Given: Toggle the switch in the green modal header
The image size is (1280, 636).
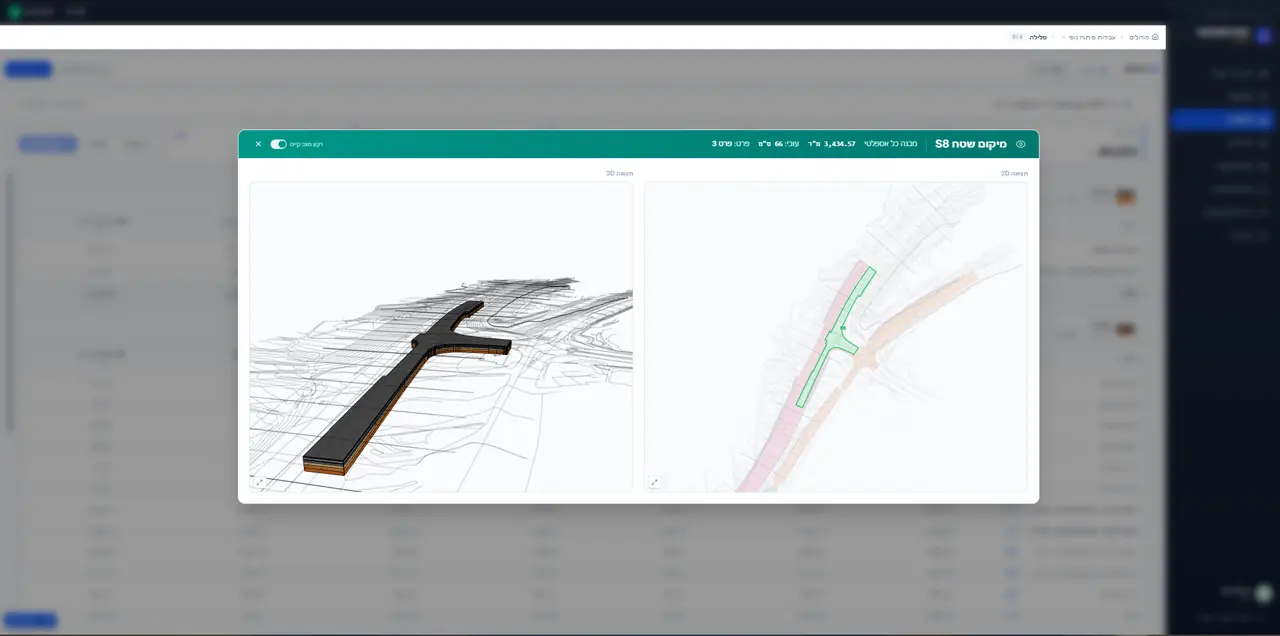Looking at the screenshot, I should coord(278,144).
